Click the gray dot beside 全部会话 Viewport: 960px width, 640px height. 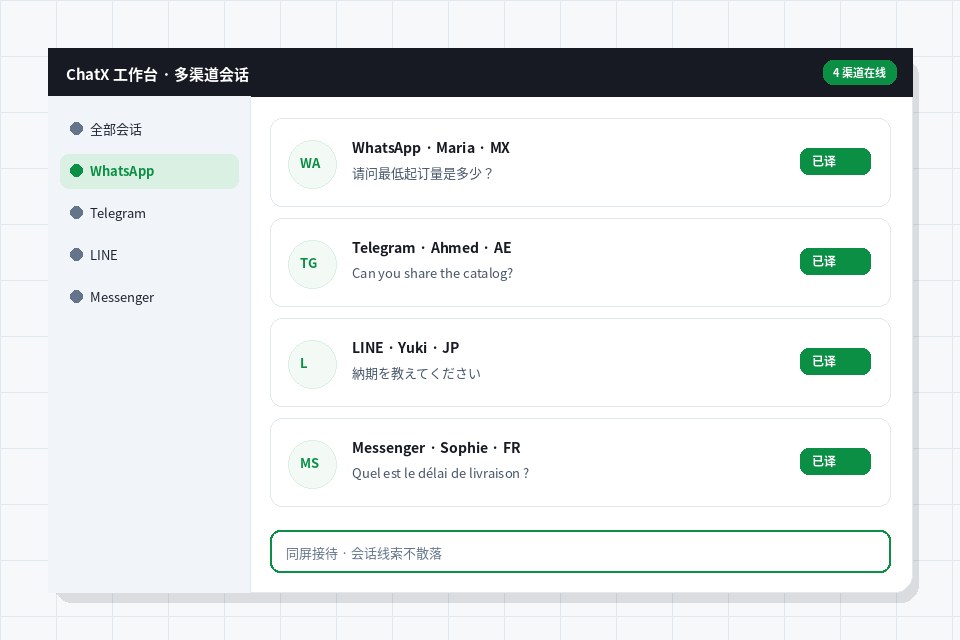click(77, 129)
